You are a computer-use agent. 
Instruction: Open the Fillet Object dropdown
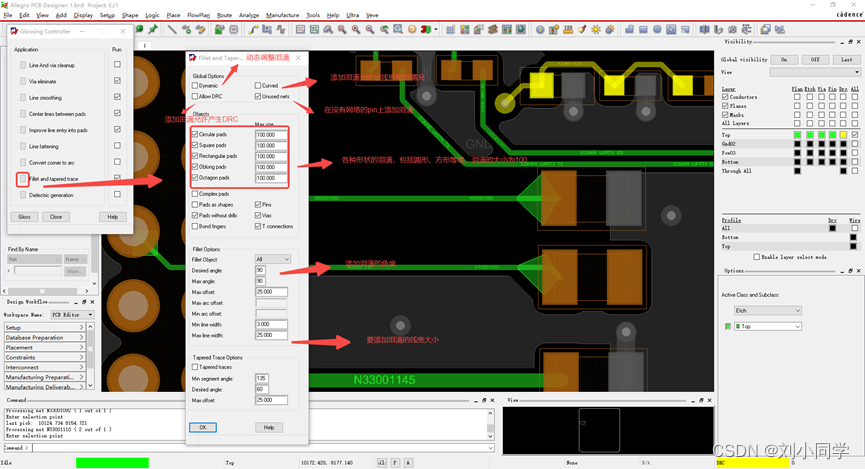[x=272, y=259]
